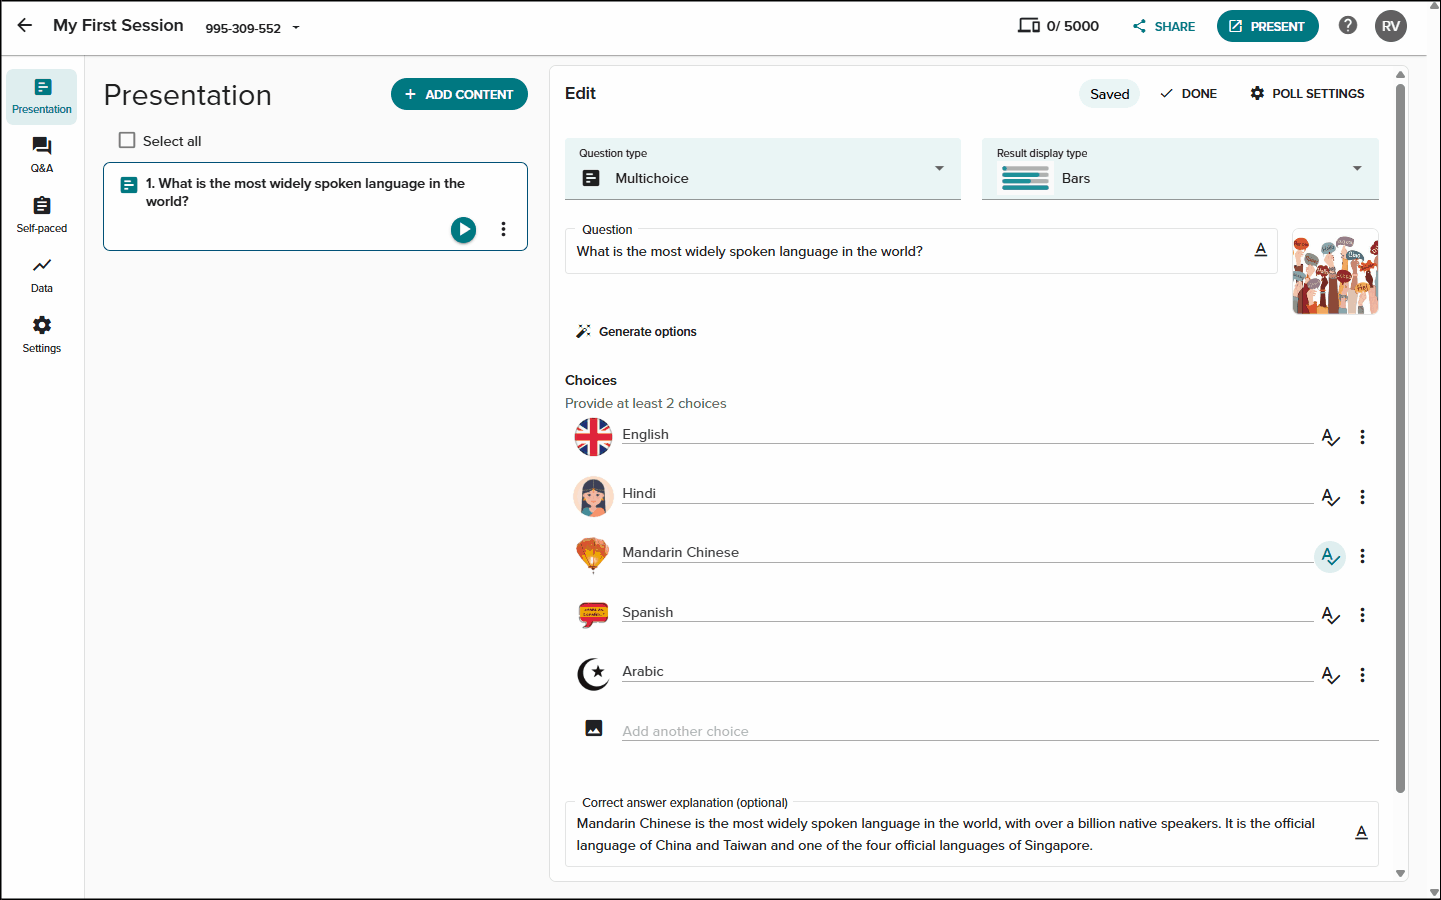Screen dimensions: 1441x900
Task: Check the Select all checkbox
Action: (127, 140)
